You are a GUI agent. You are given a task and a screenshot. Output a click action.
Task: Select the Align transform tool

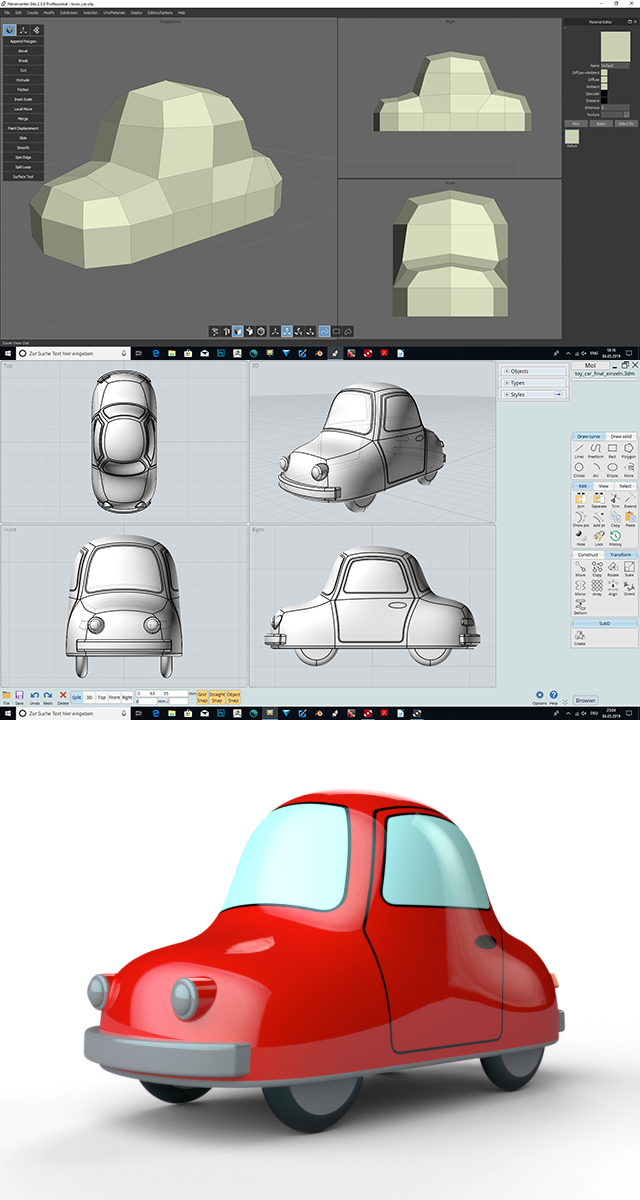(x=612, y=588)
